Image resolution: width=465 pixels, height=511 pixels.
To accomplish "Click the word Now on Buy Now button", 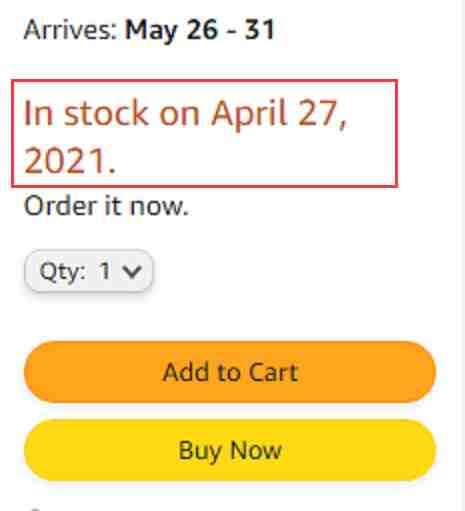I will point(256,450).
